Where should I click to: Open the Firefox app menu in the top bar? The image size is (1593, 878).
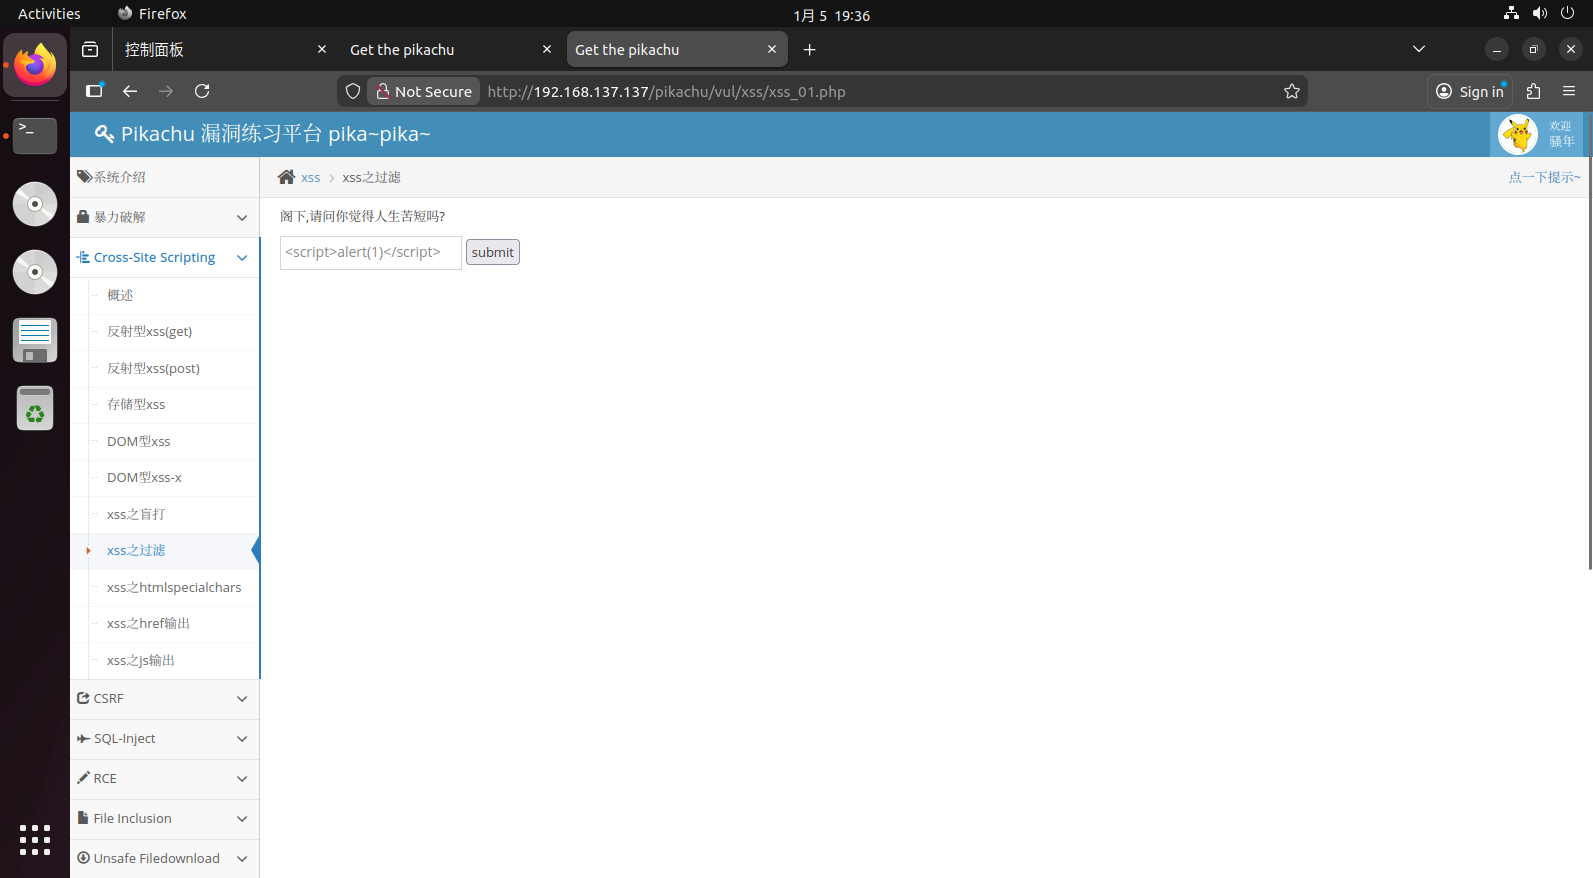coord(152,14)
